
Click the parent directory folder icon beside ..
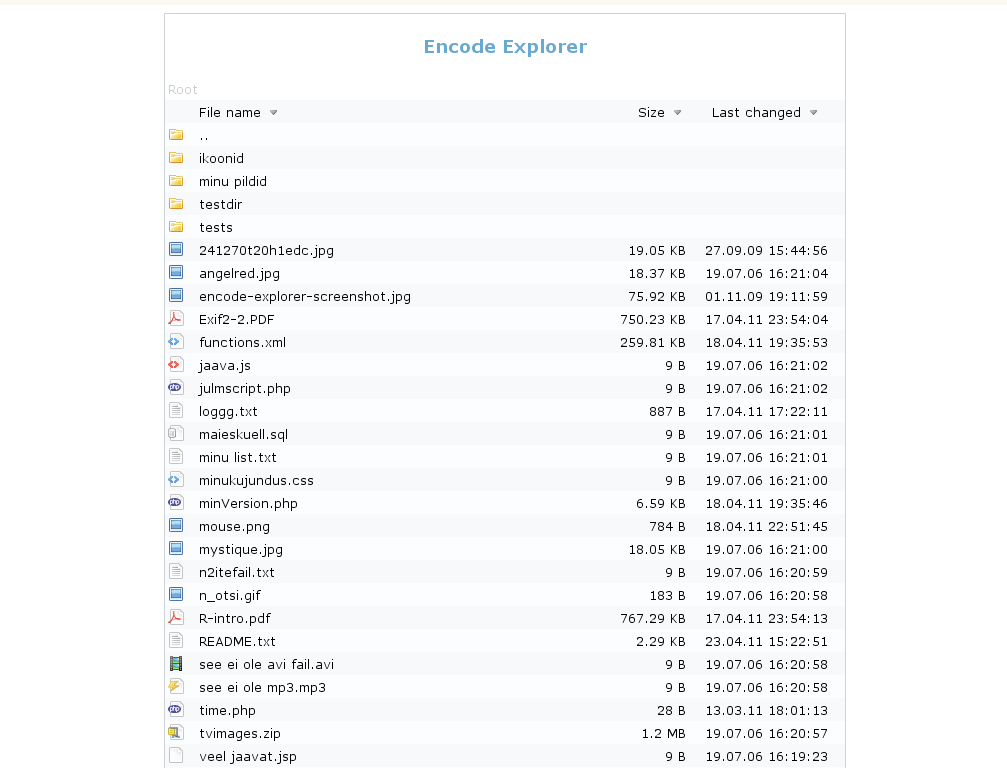click(x=176, y=135)
